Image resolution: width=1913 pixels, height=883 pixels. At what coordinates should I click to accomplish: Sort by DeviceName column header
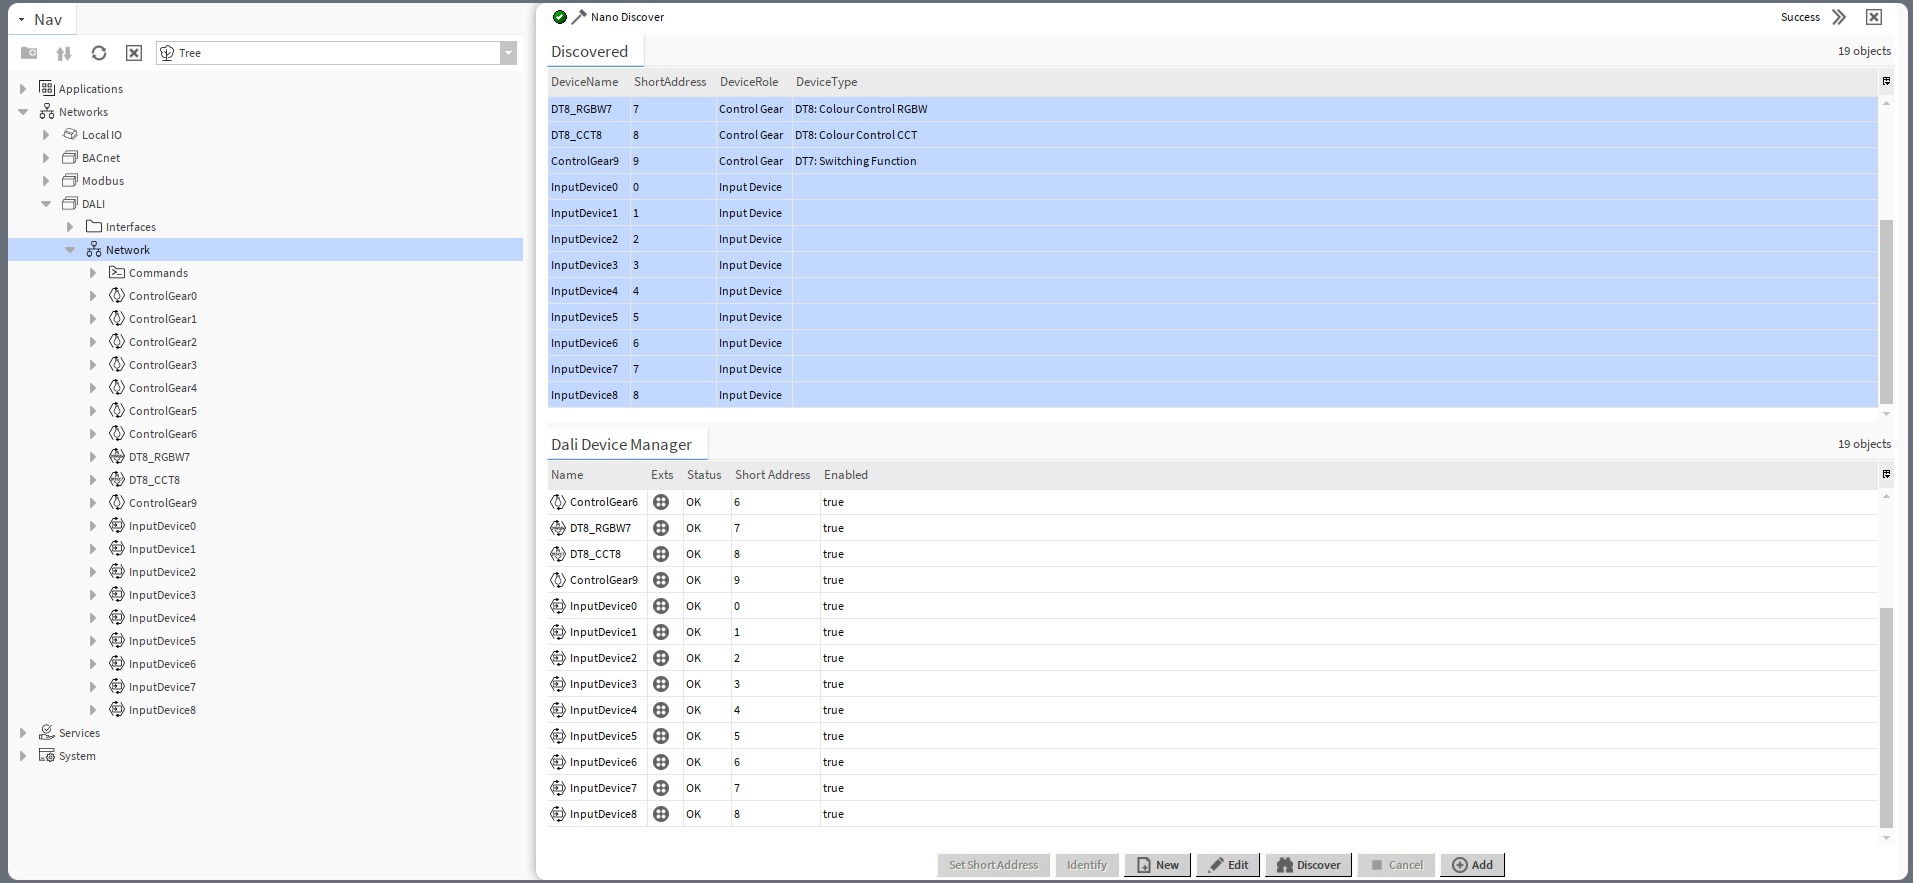pos(585,82)
